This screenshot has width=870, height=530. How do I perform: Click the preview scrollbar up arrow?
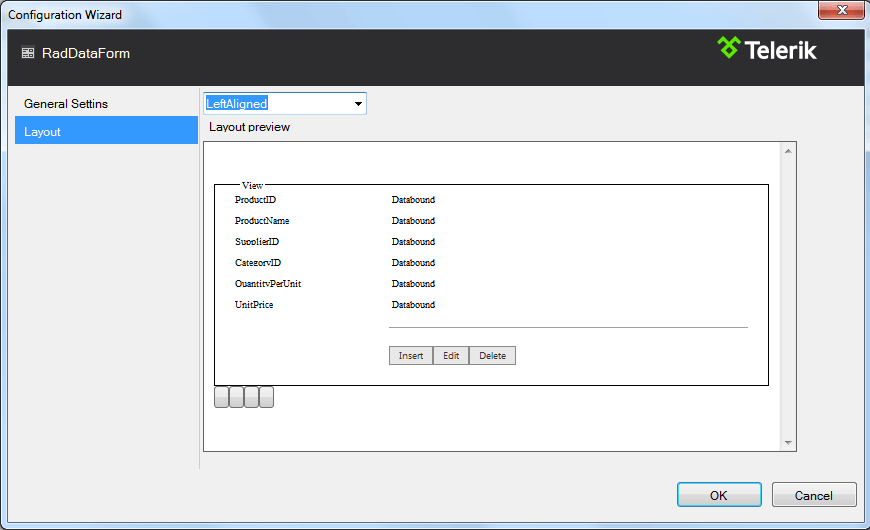tap(788, 151)
